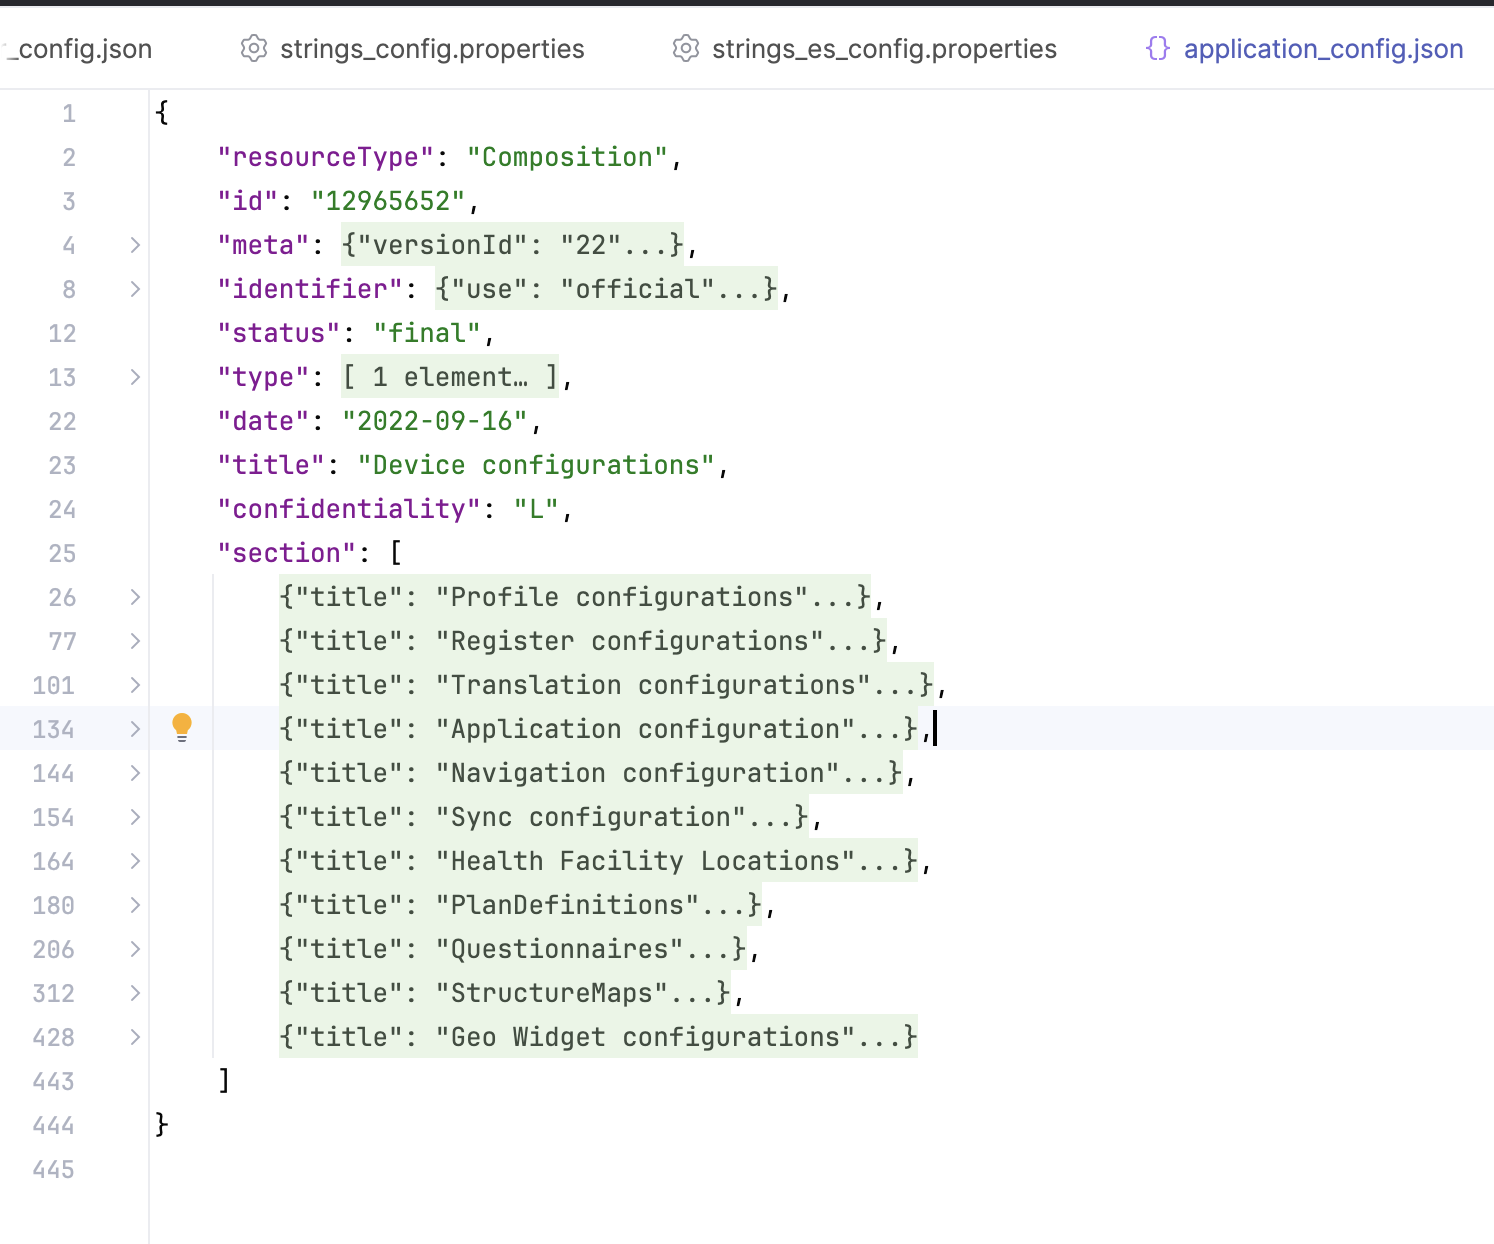This screenshot has width=1494, height=1244.
Task: Expand the identifier fold arrow at line 8
Action: click(135, 289)
